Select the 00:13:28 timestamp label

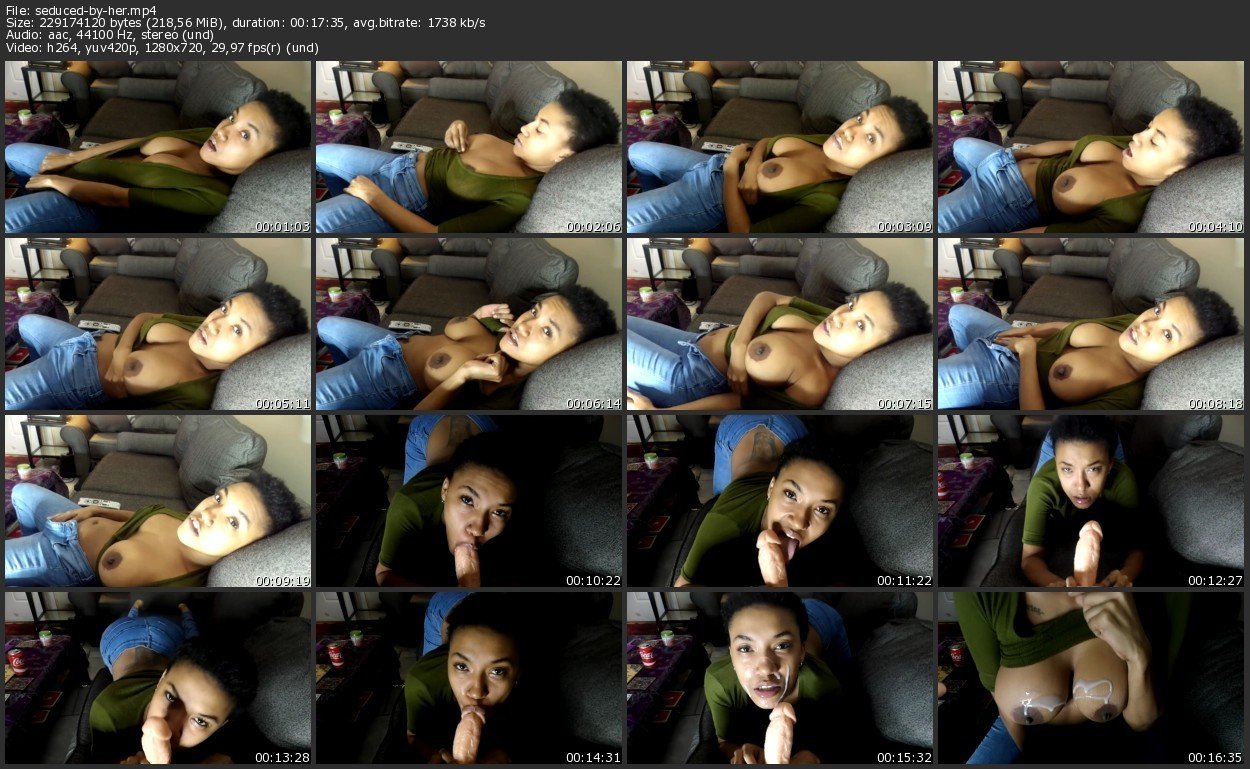283,756
